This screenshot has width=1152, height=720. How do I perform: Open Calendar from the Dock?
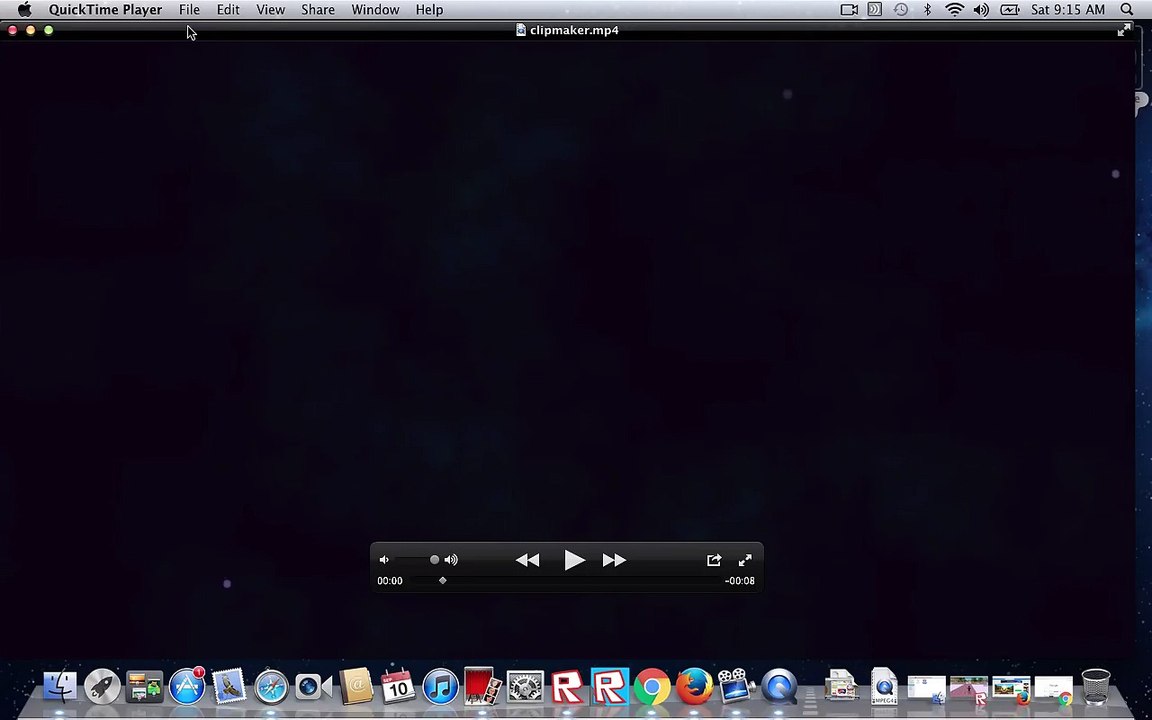[398, 687]
